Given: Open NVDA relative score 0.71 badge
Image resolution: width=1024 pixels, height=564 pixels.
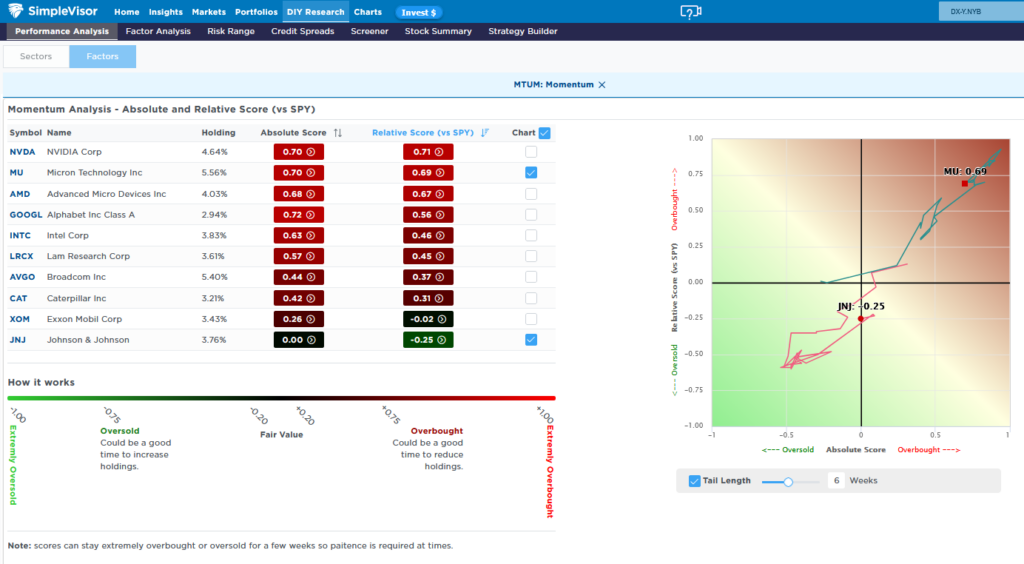Looking at the screenshot, I should (428, 152).
